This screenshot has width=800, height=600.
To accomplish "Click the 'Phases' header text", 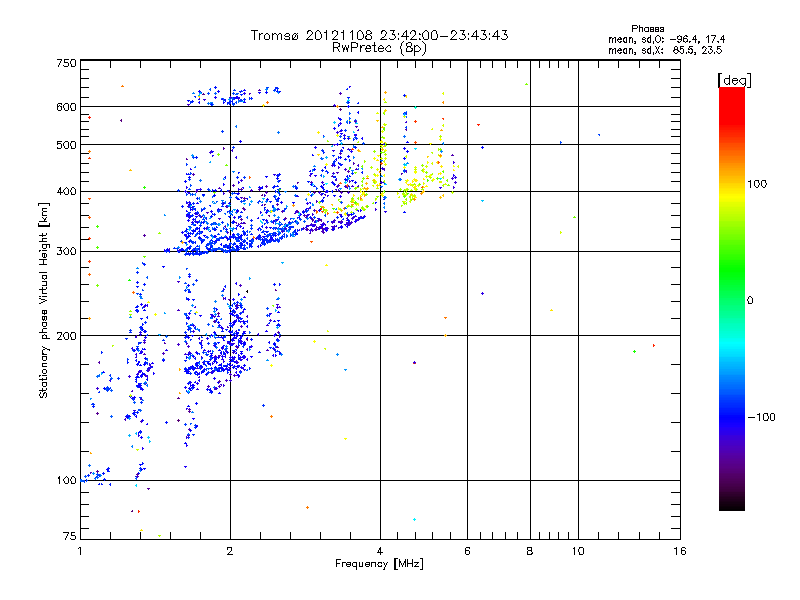I will coord(647,29).
